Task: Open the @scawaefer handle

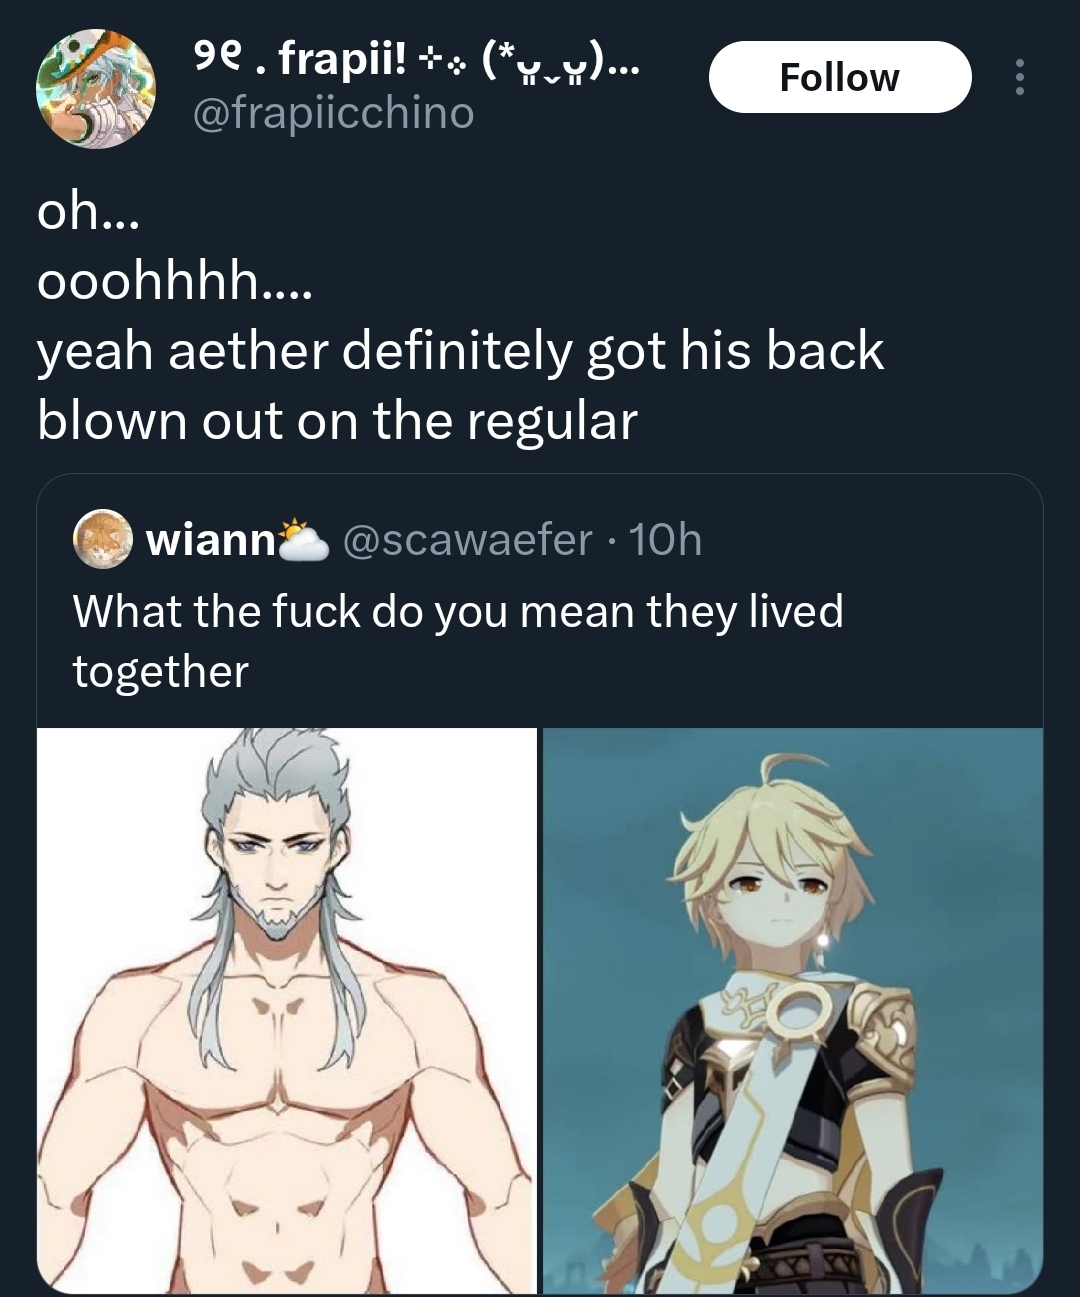Action: click(x=468, y=540)
